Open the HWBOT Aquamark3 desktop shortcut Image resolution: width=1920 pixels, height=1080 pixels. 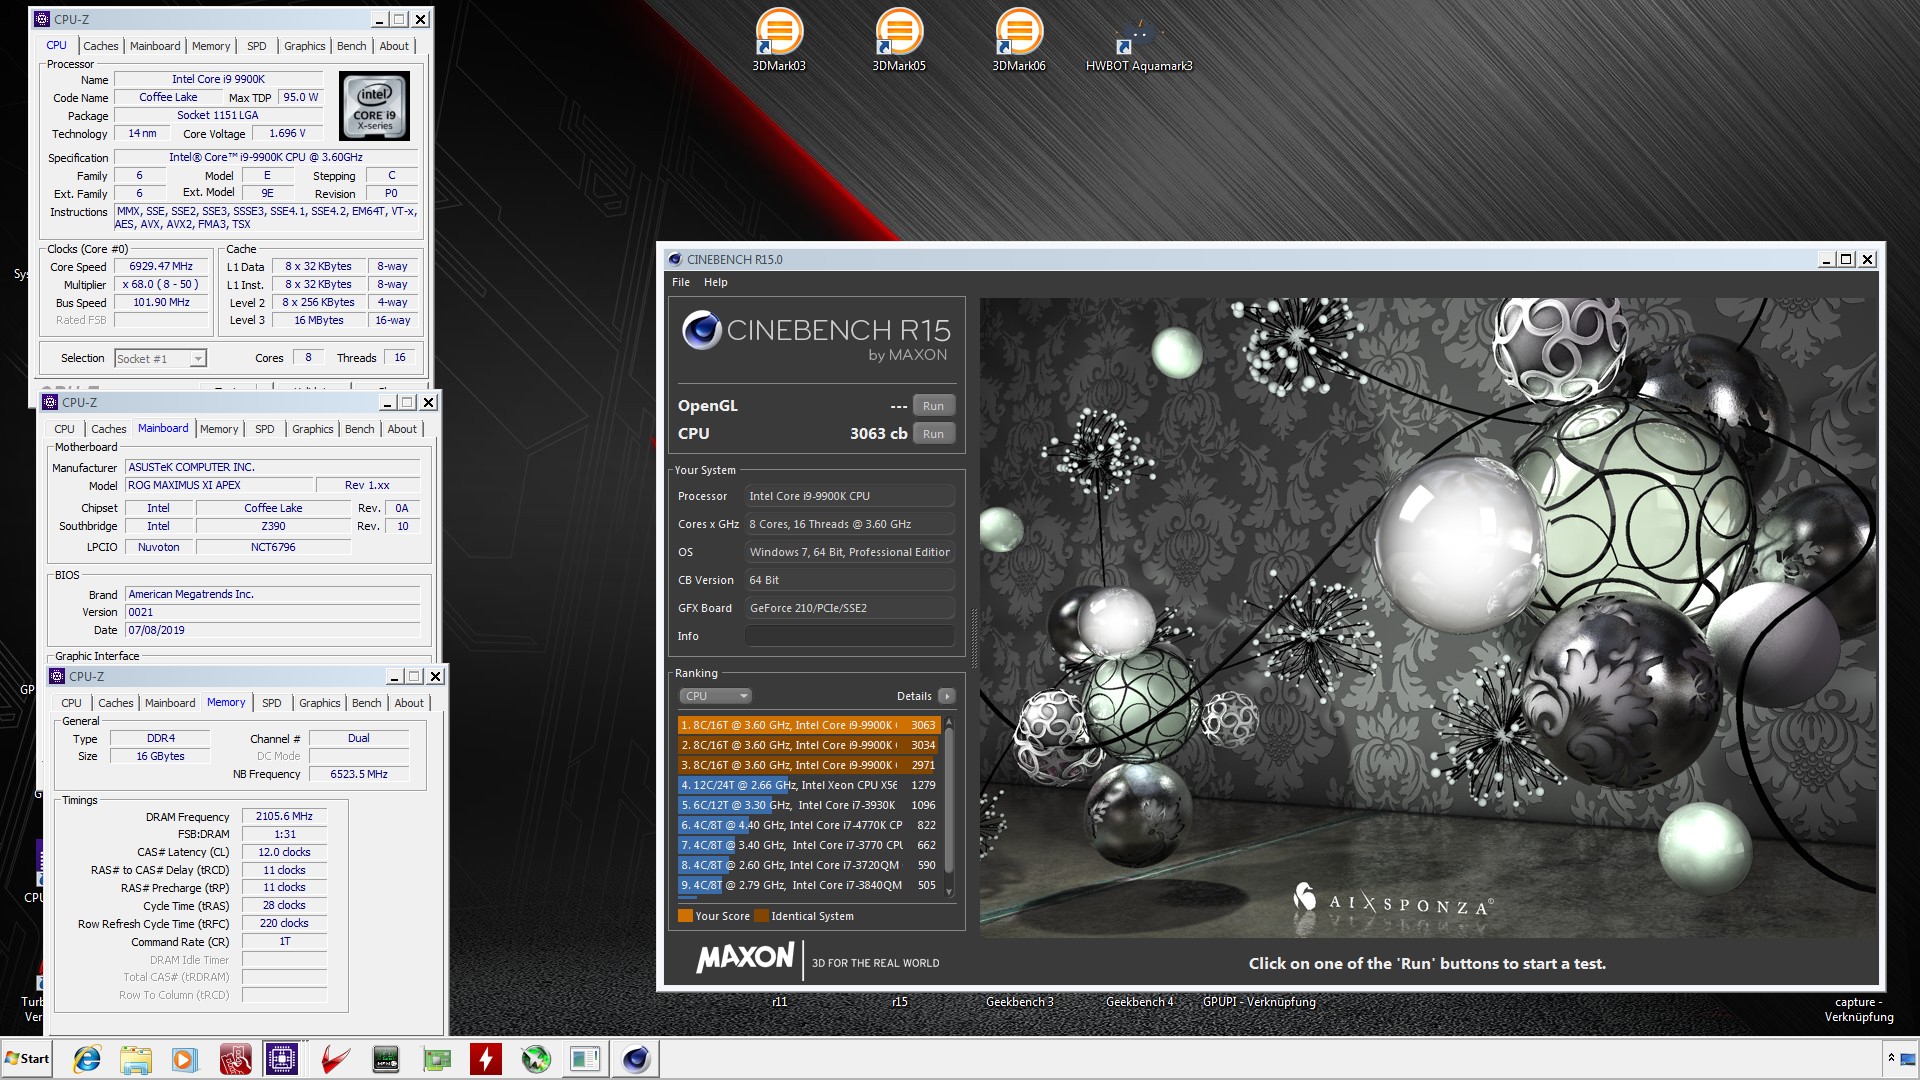click(x=1139, y=40)
